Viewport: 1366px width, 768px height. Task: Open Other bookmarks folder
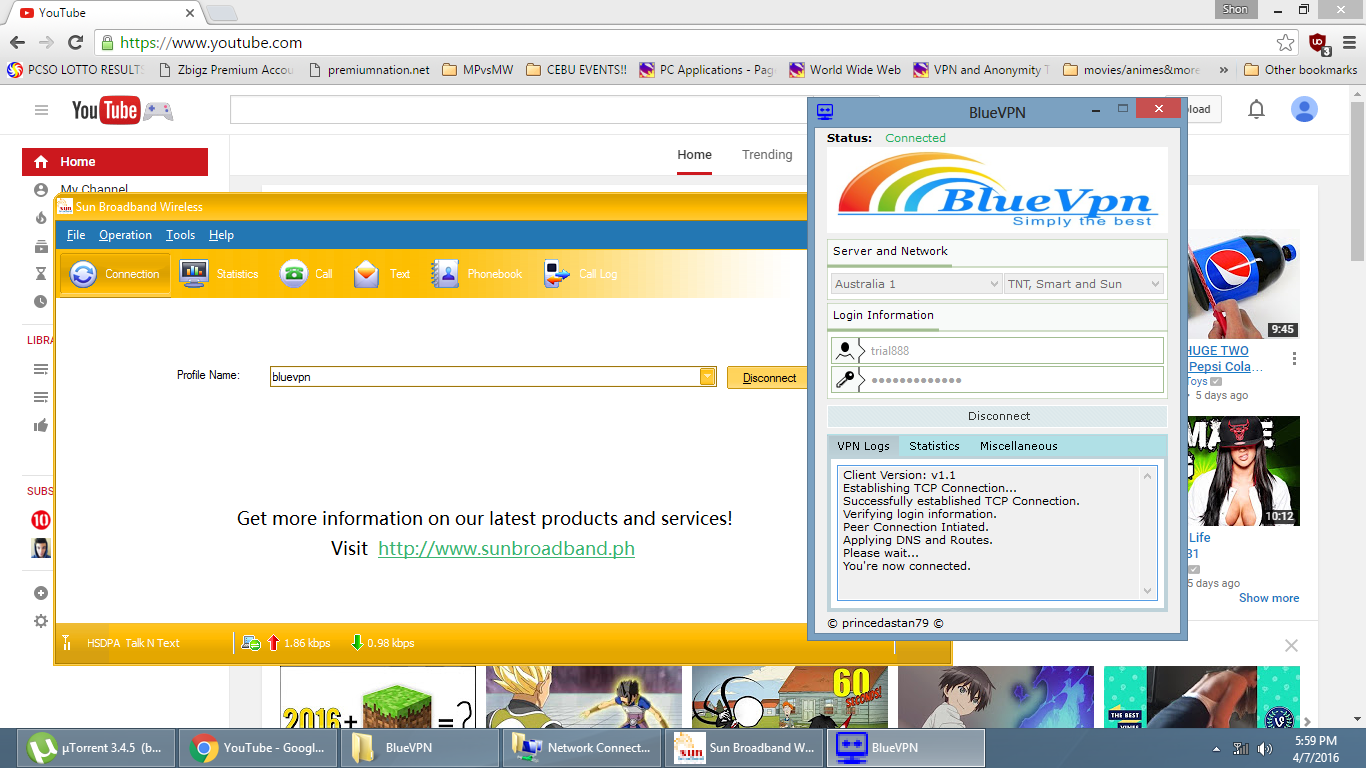(x=1300, y=70)
